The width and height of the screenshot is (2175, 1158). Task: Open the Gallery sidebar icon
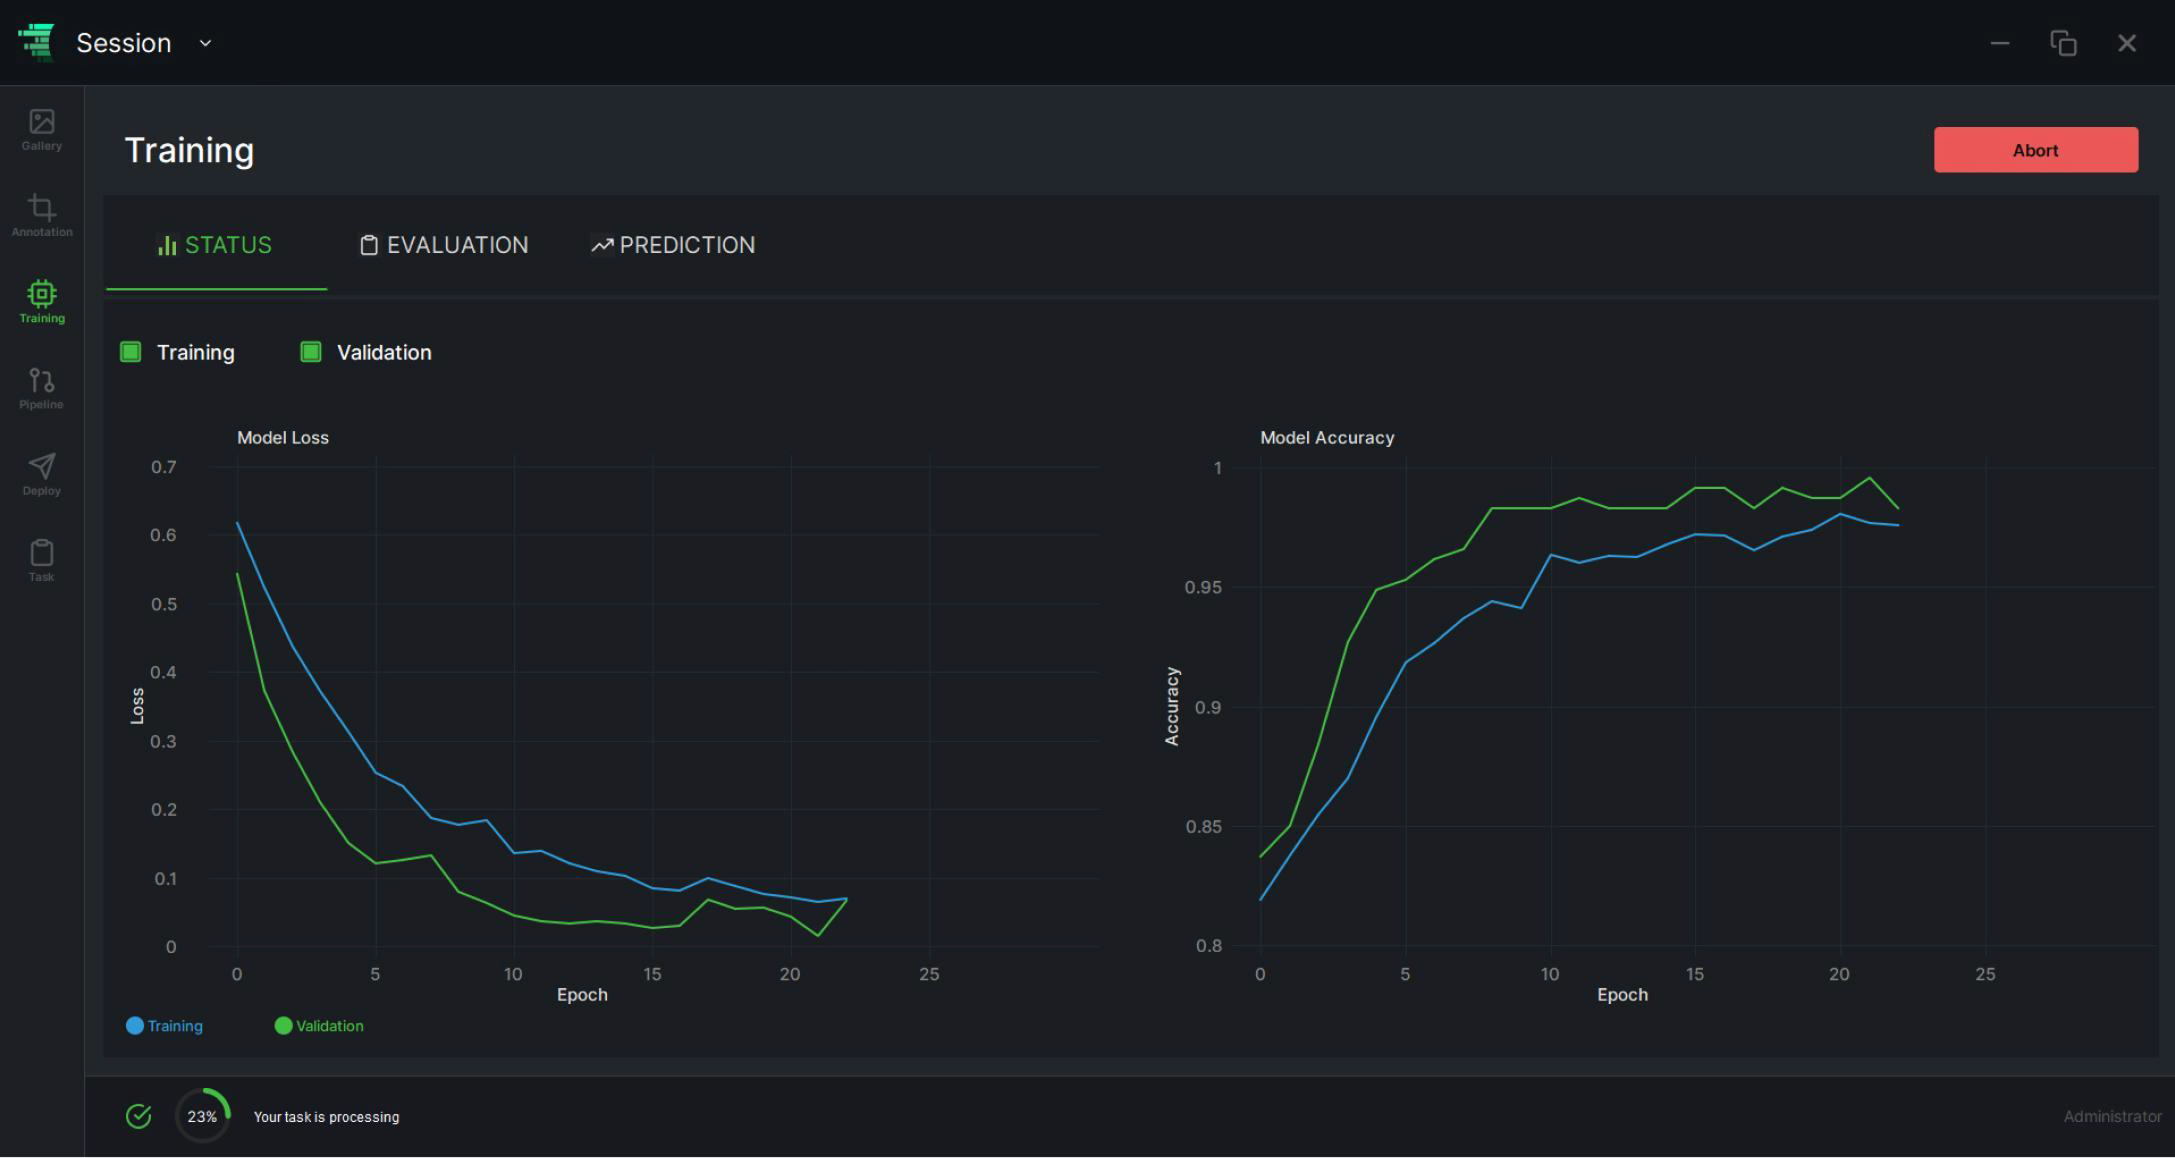[41, 130]
